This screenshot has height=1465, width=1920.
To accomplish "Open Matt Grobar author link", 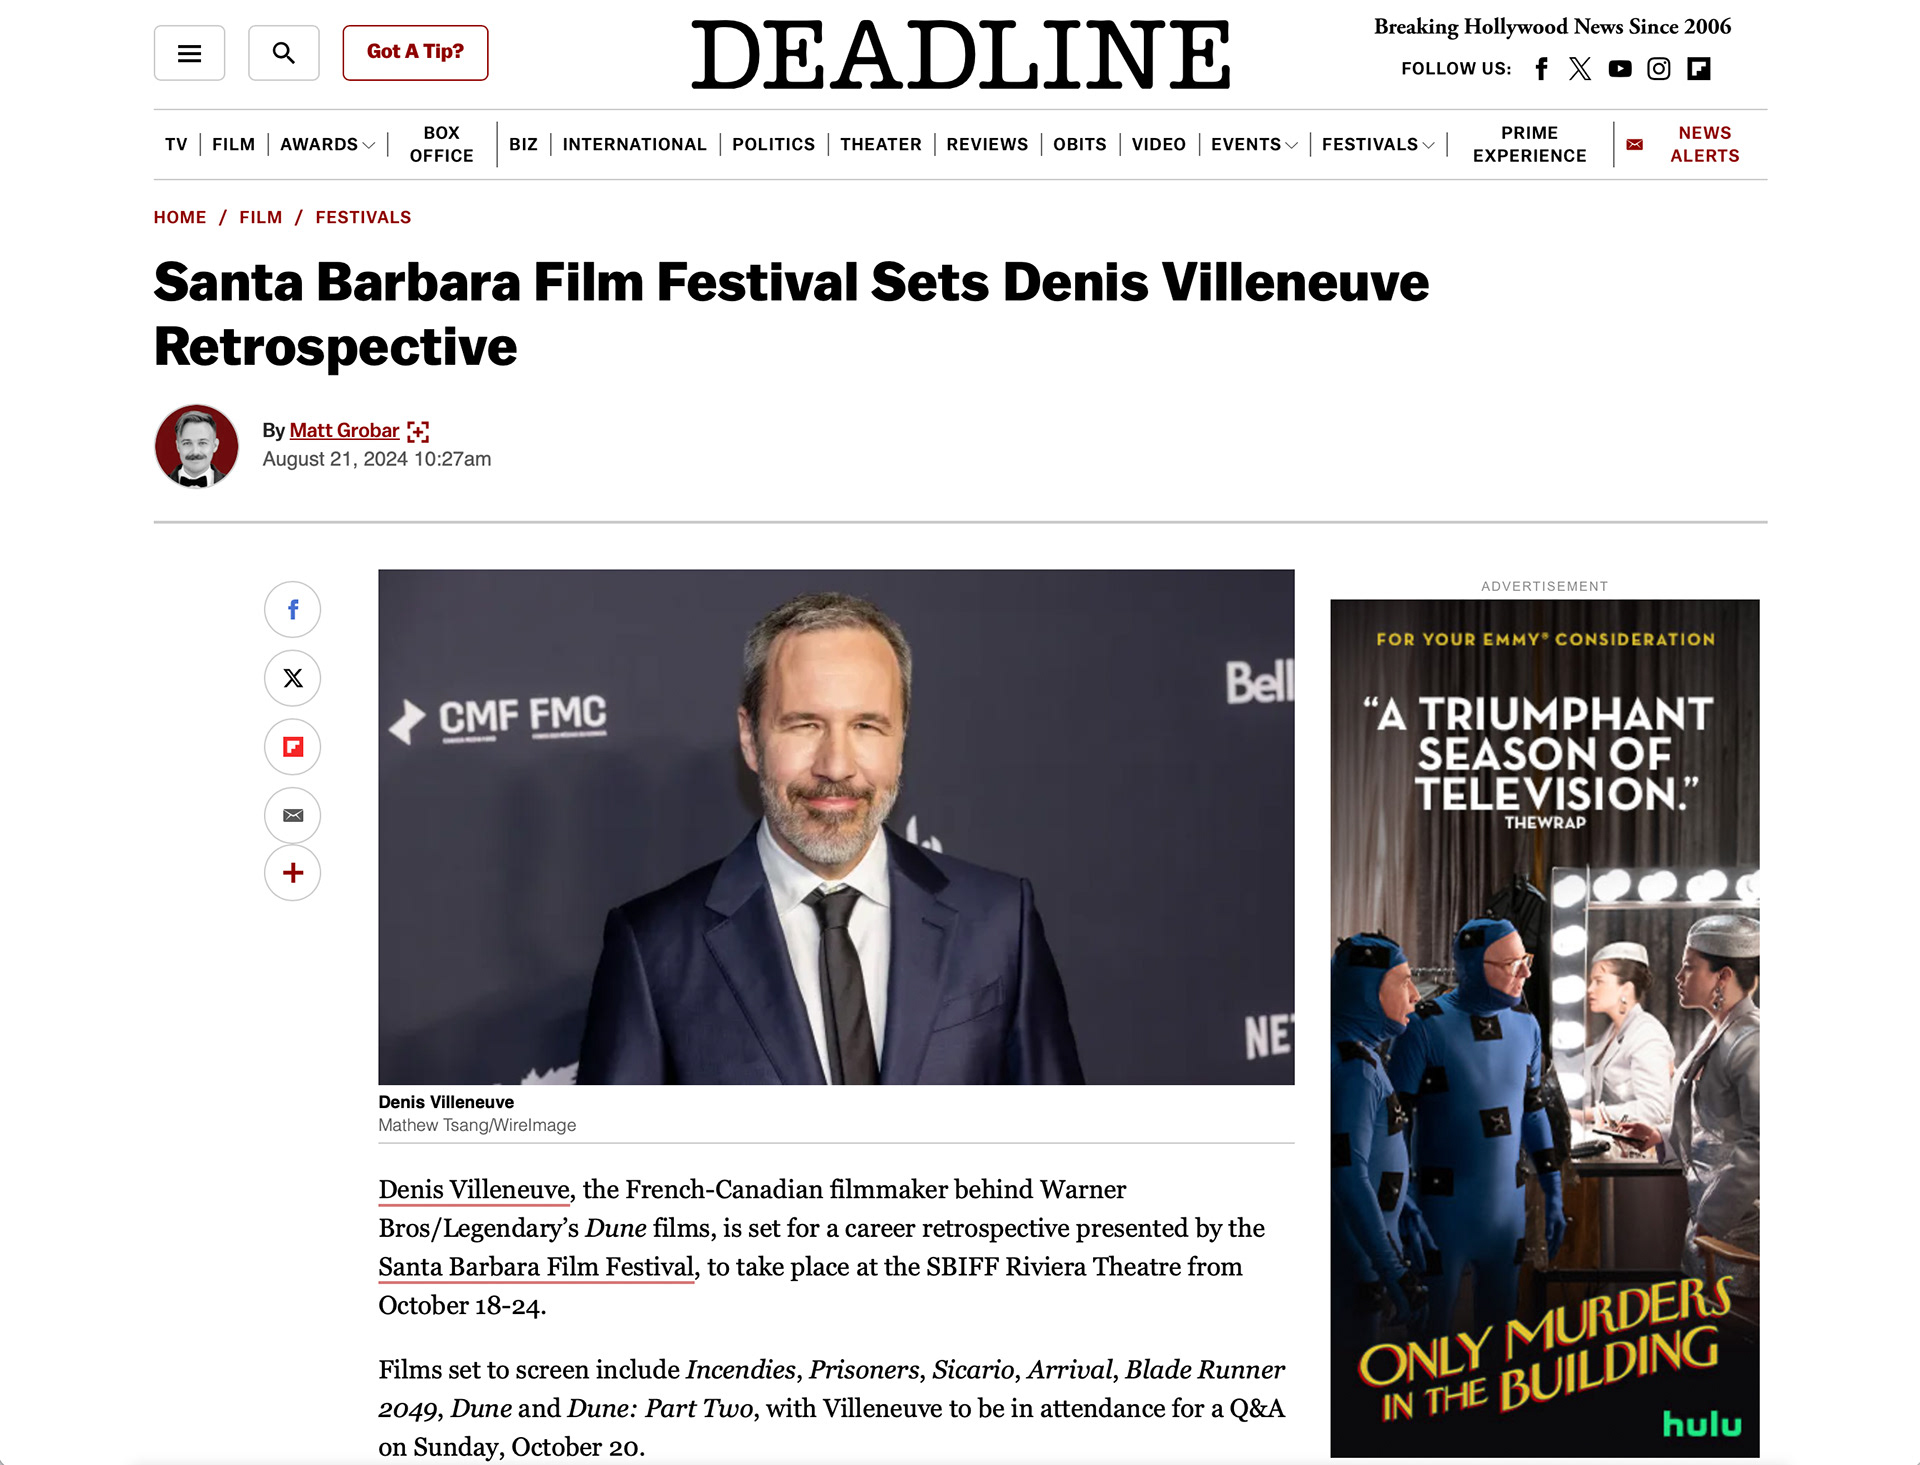I will pyautogui.click(x=344, y=431).
